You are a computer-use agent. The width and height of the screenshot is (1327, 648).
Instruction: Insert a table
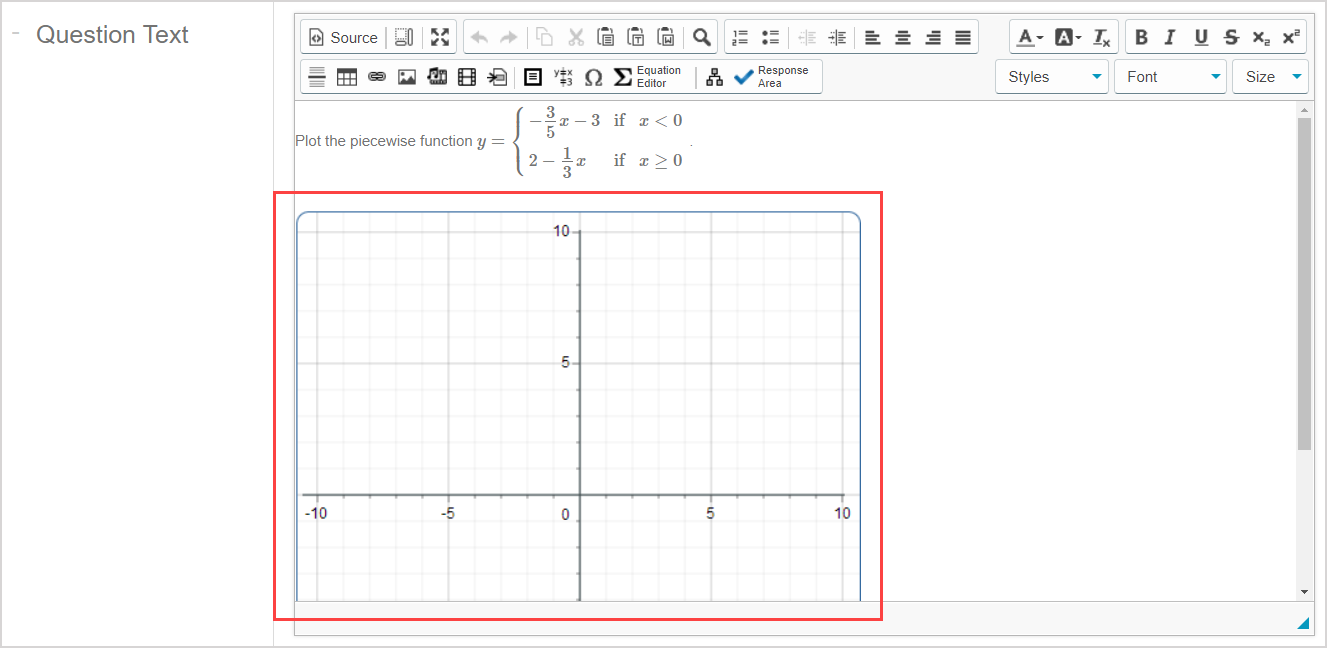coord(347,76)
